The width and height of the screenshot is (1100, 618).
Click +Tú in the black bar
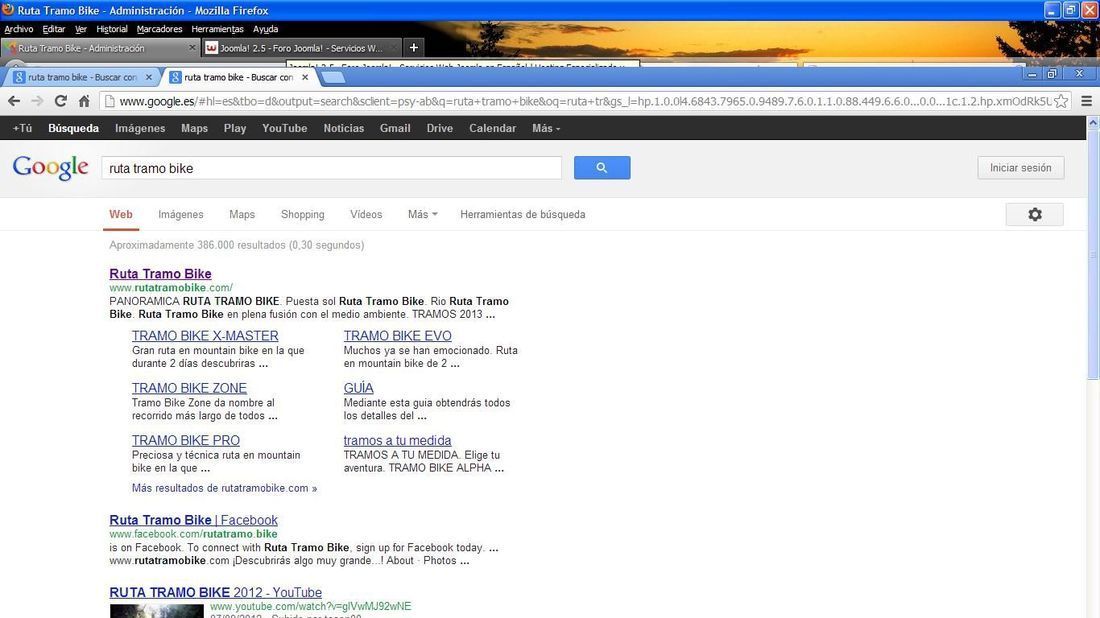pyautogui.click(x=22, y=128)
